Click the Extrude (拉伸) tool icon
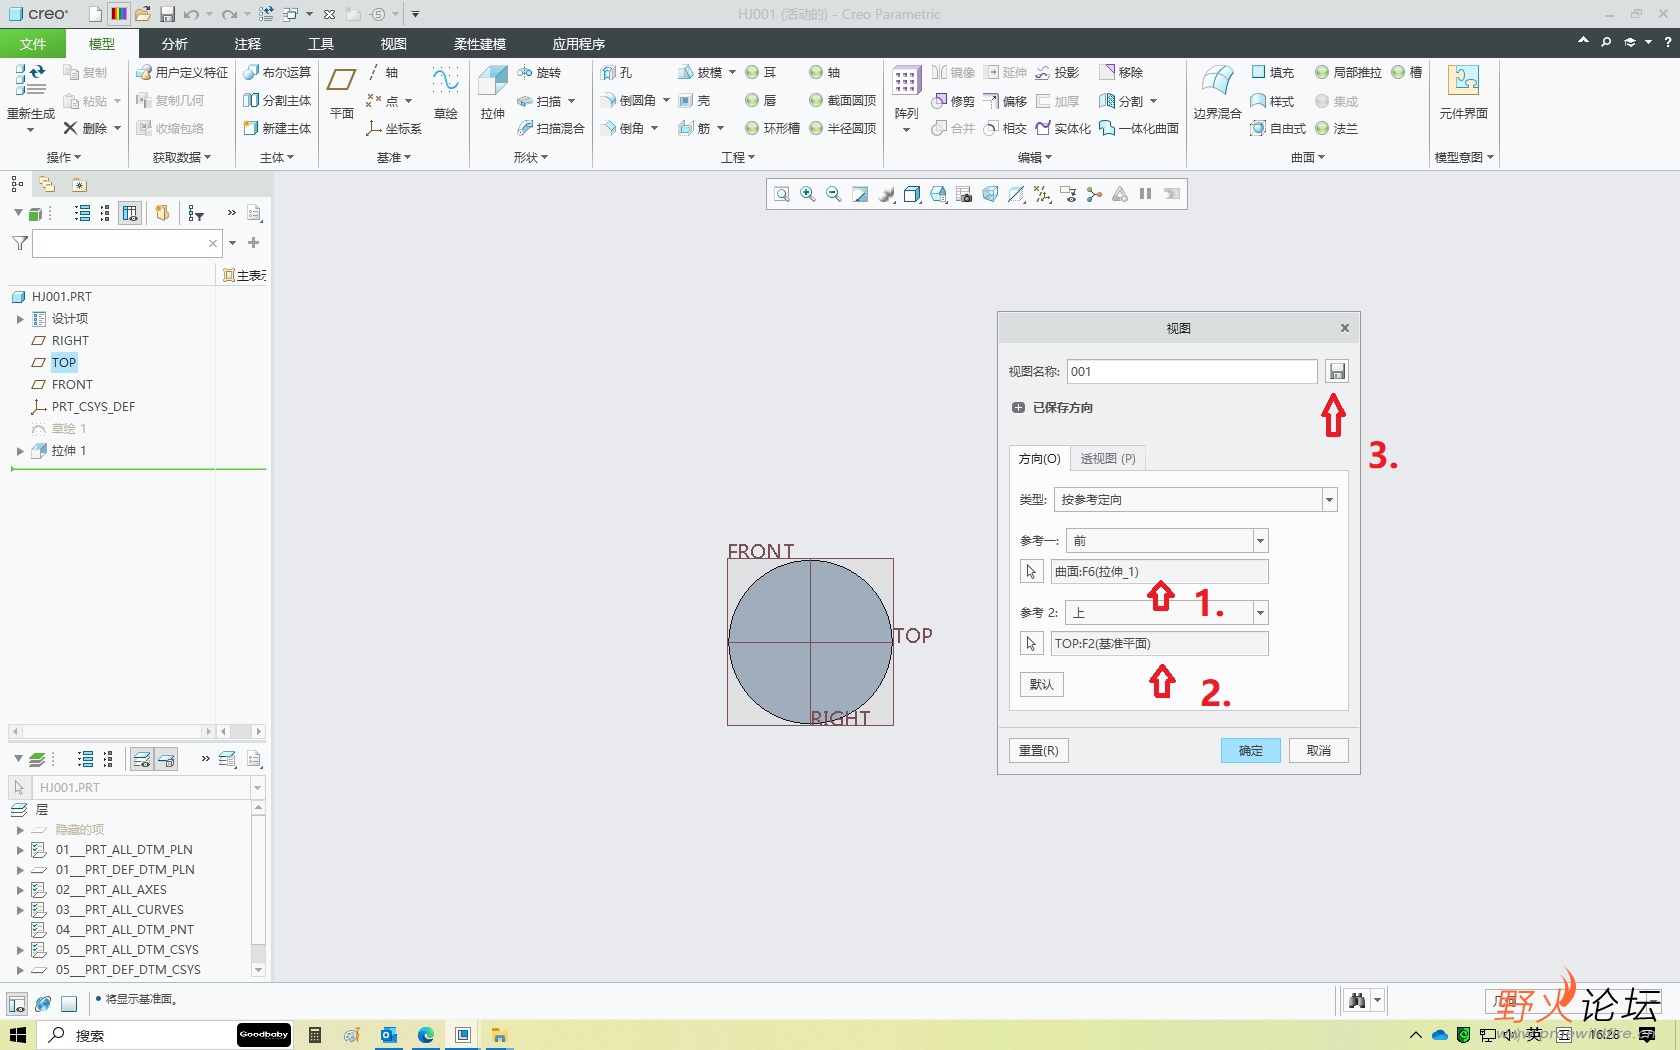This screenshot has width=1680, height=1050. tap(492, 82)
